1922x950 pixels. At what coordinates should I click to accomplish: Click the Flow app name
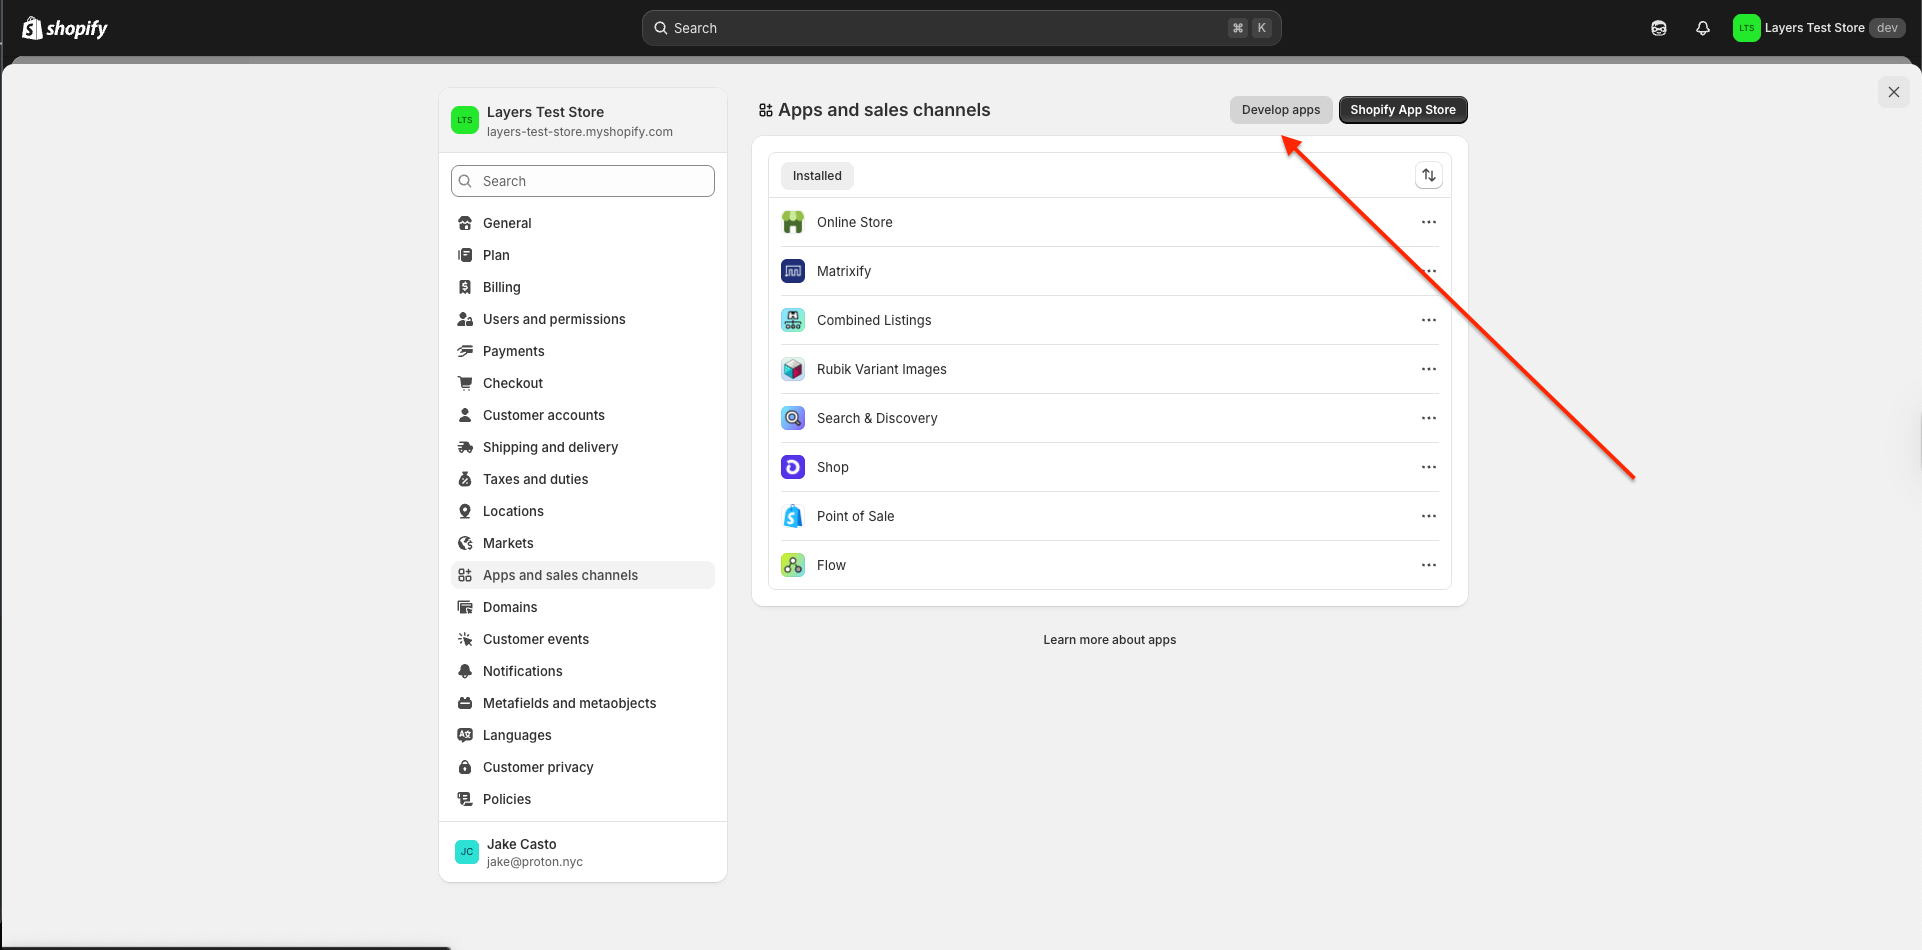click(831, 565)
